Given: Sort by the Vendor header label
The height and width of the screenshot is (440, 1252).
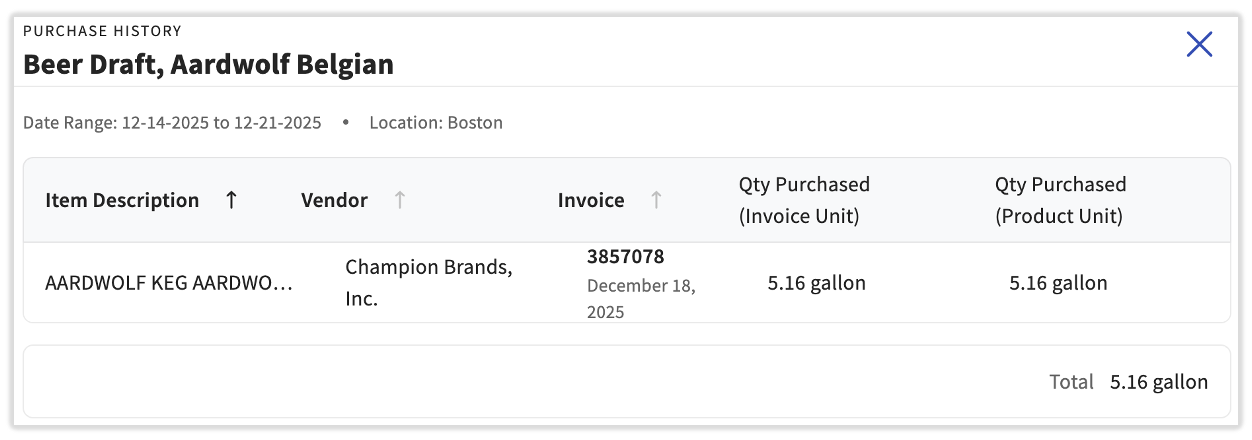Looking at the screenshot, I should coord(334,200).
